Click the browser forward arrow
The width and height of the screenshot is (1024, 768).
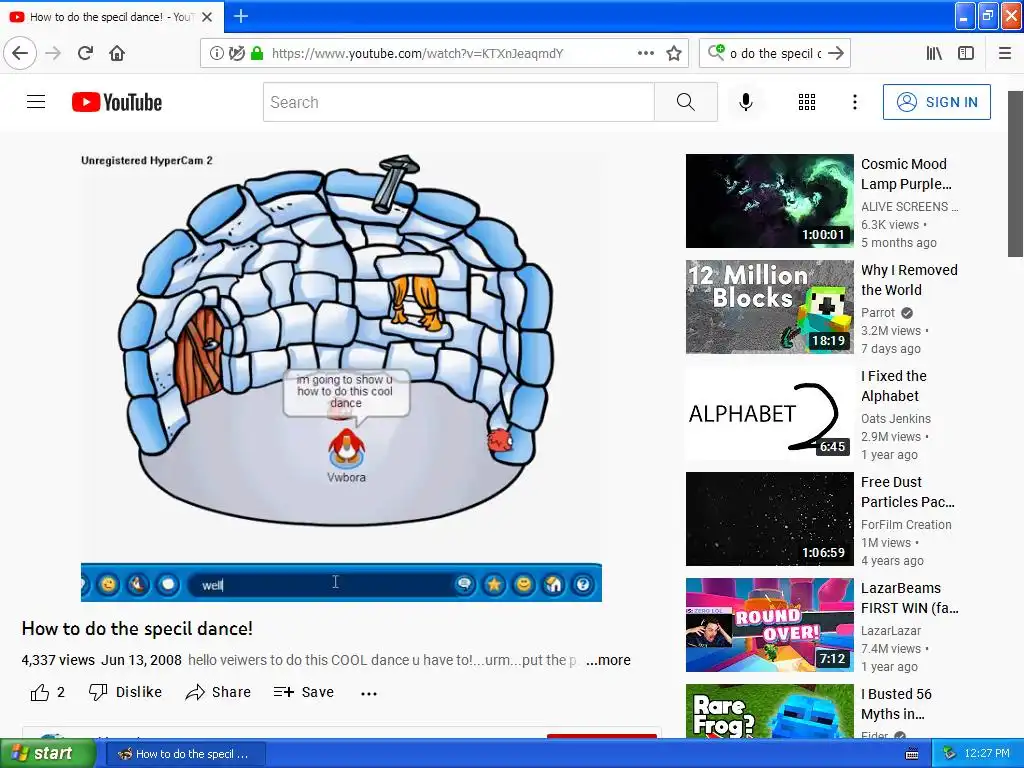pos(53,53)
